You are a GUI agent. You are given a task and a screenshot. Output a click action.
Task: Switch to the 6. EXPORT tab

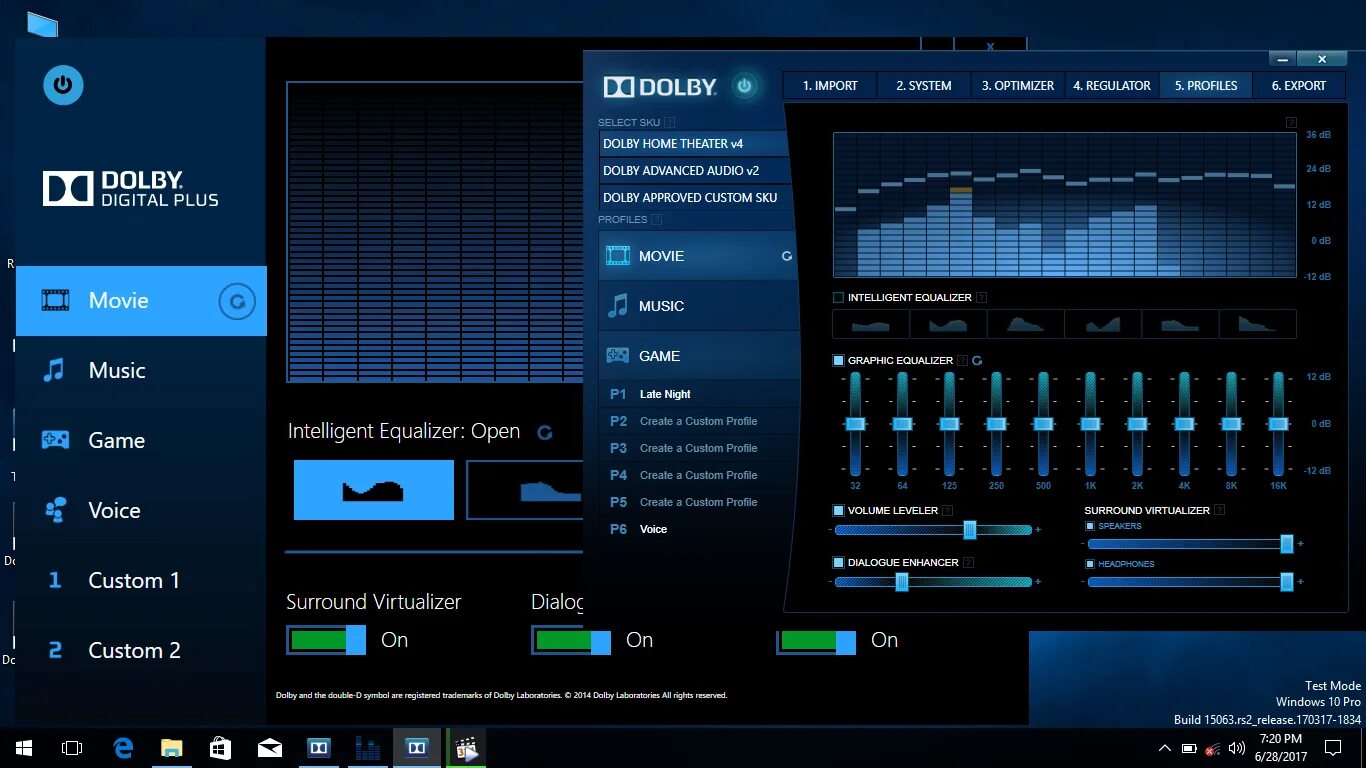(x=1299, y=86)
